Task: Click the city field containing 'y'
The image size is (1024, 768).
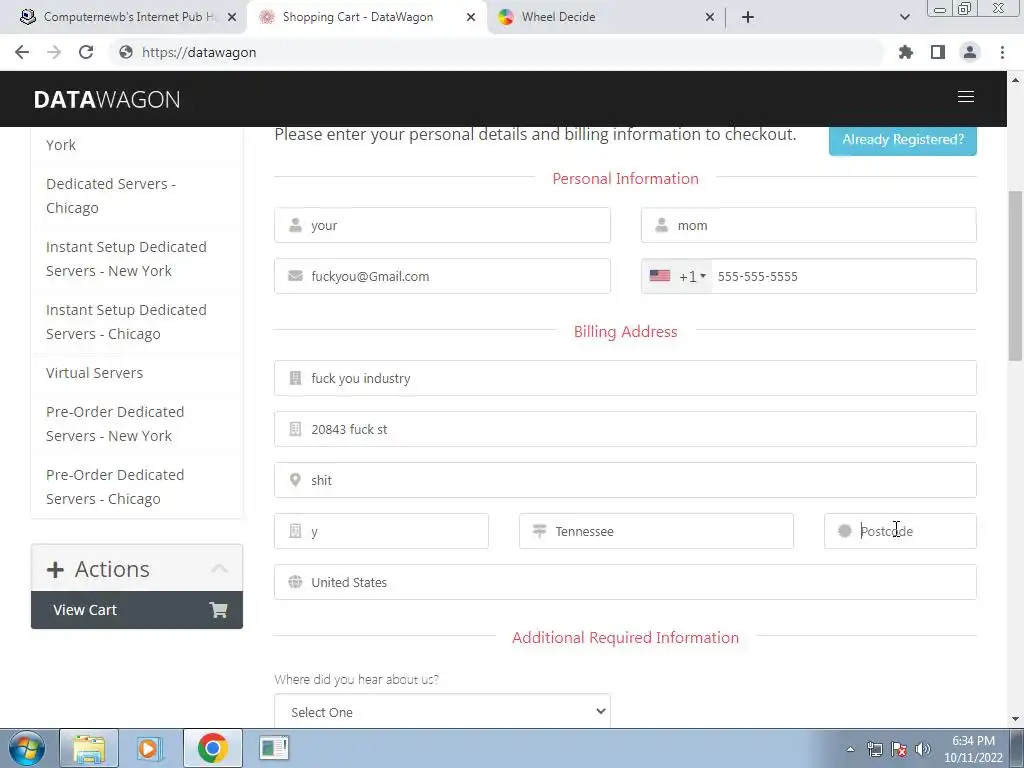Action: click(381, 531)
